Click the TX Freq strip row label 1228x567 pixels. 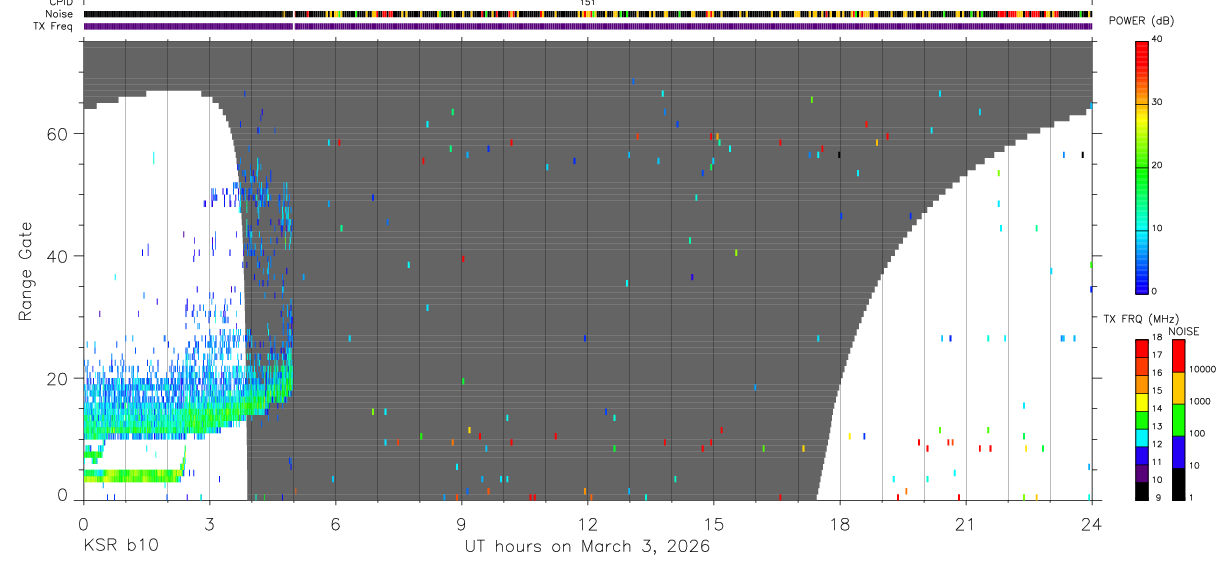pos(54,26)
